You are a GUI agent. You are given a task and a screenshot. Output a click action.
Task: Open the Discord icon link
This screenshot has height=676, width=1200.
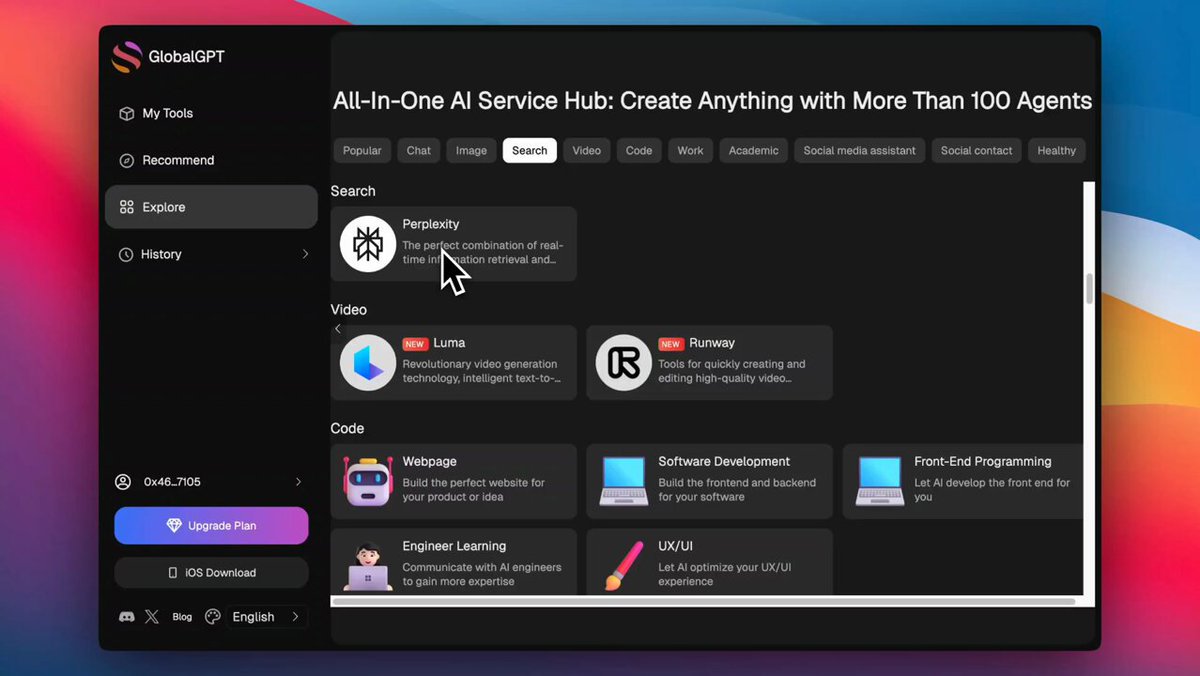[x=127, y=617]
